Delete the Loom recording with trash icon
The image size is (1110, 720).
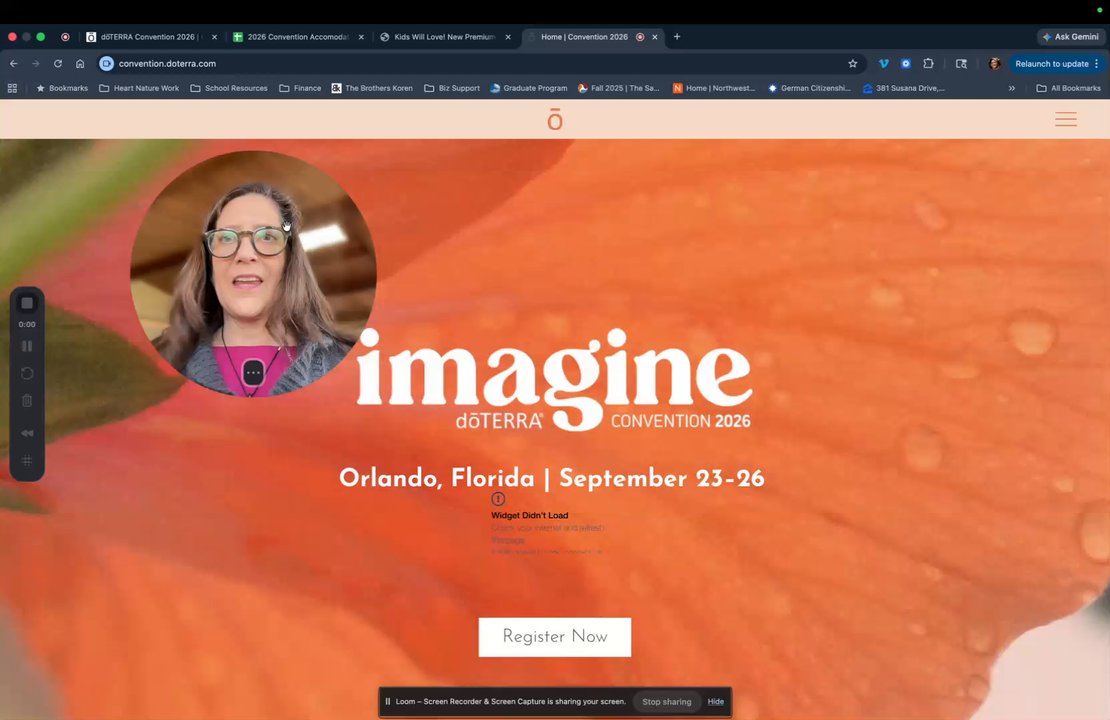click(x=27, y=401)
